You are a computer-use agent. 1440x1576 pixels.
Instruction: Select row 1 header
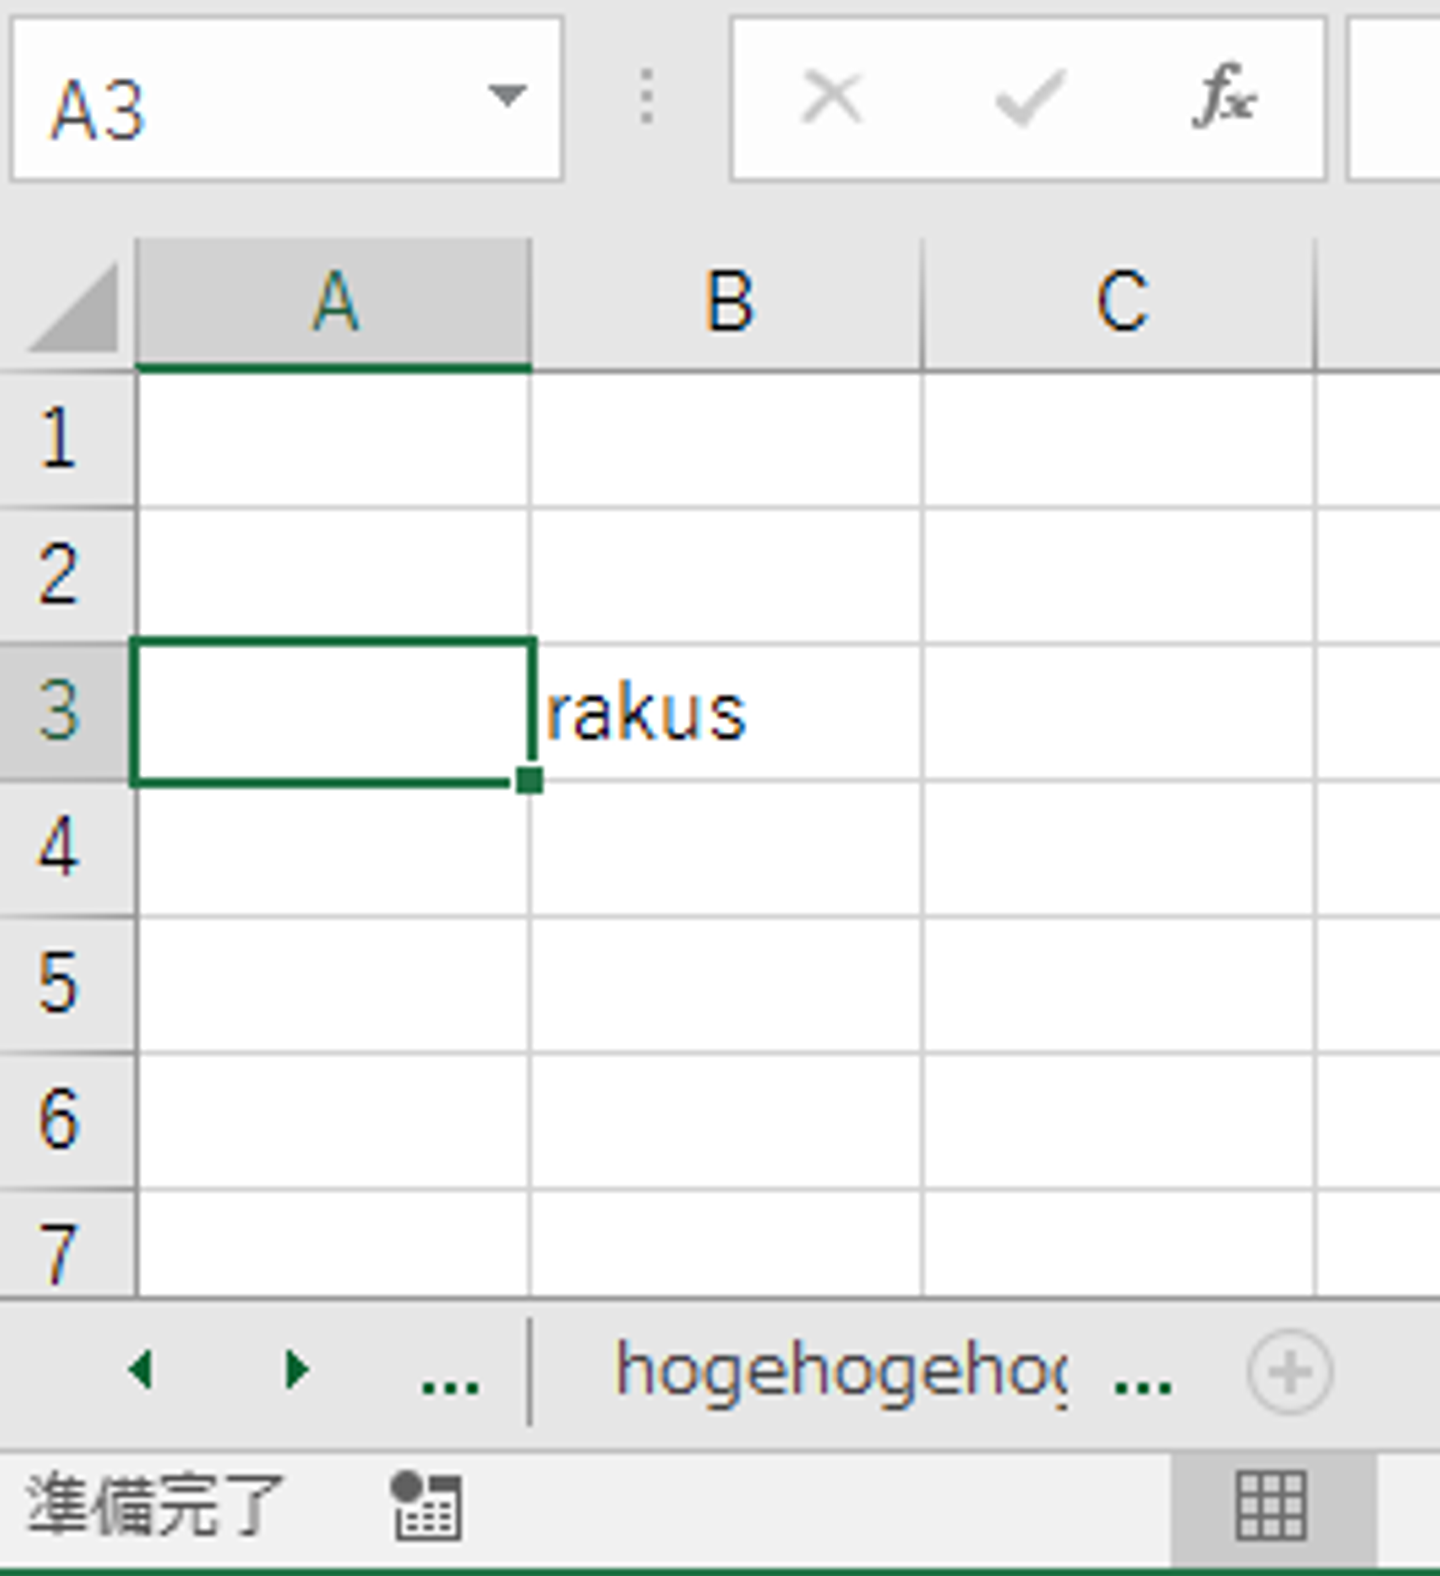coord(62,438)
